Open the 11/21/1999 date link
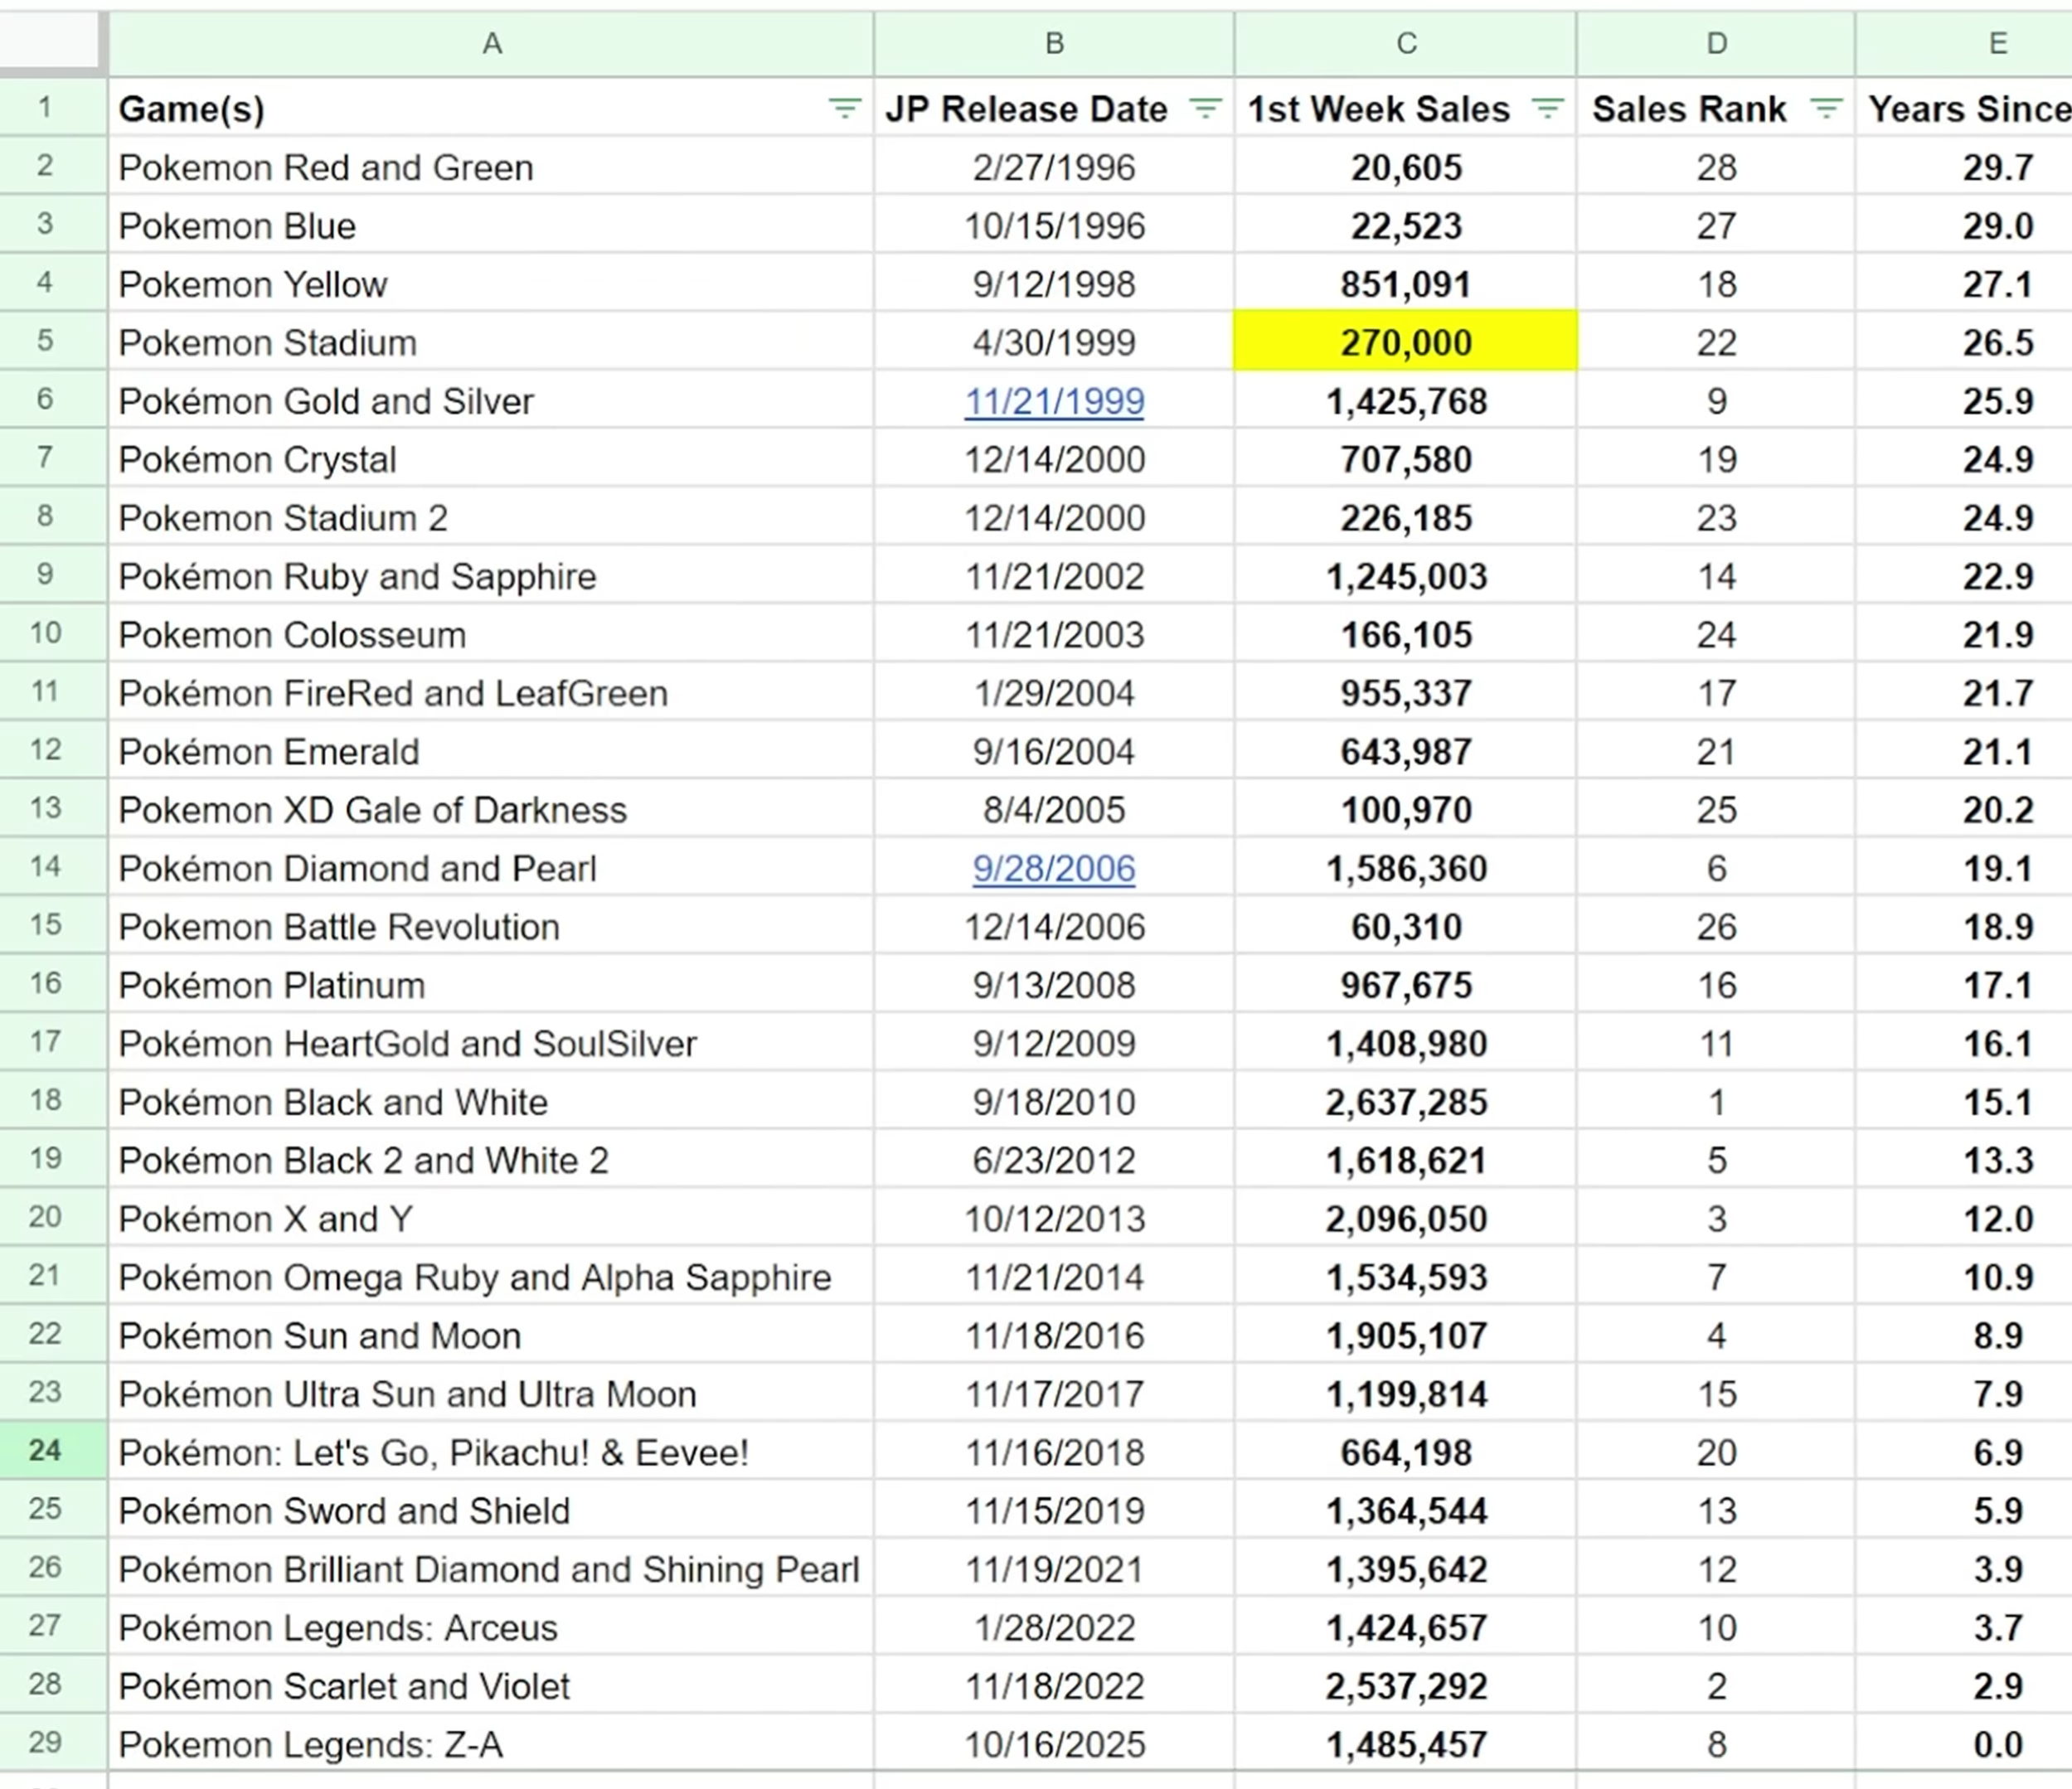The width and height of the screenshot is (2072, 1789). tap(1054, 401)
